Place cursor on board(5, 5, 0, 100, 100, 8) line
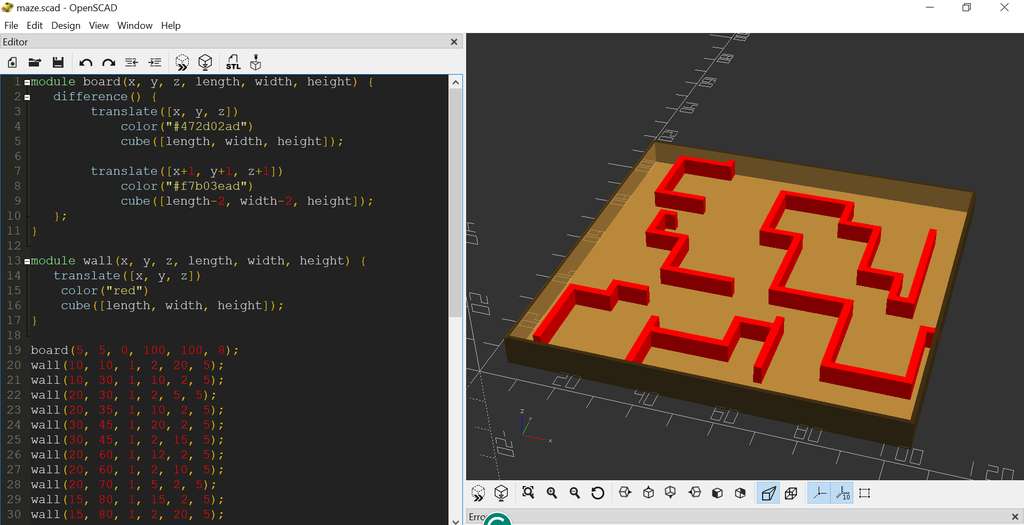Image resolution: width=1024 pixels, height=525 pixels. (x=135, y=351)
